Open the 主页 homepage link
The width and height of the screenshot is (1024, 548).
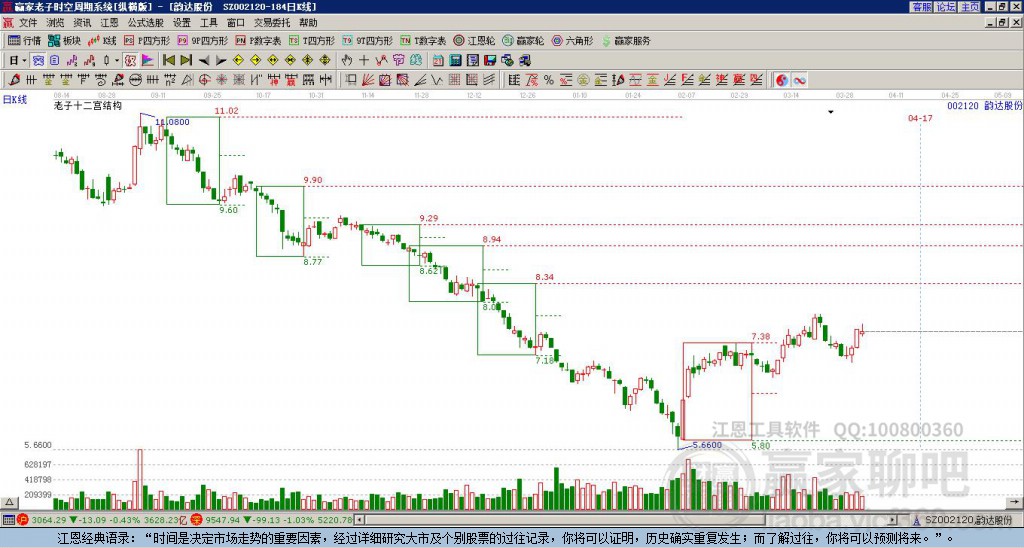click(x=970, y=7)
